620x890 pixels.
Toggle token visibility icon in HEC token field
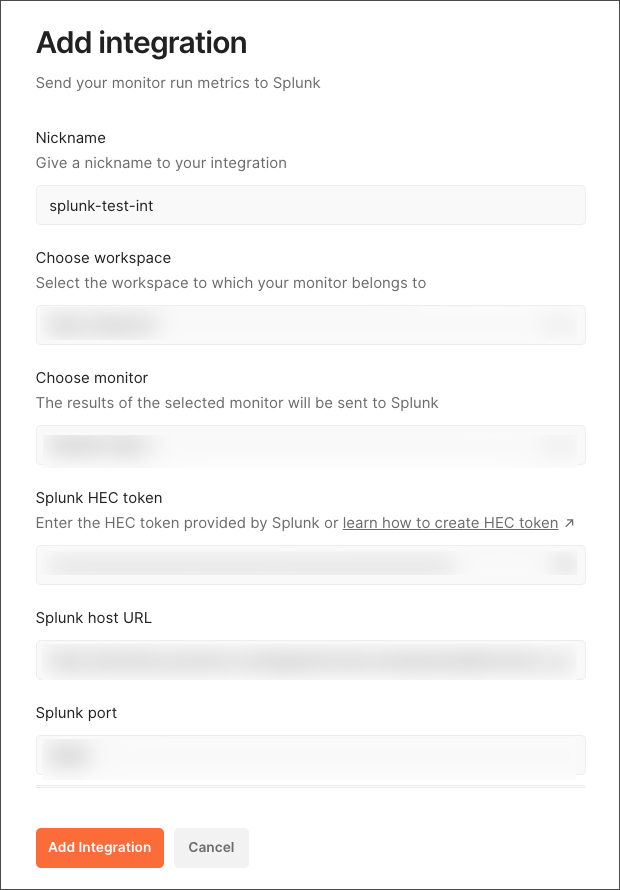pyautogui.click(x=563, y=565)
